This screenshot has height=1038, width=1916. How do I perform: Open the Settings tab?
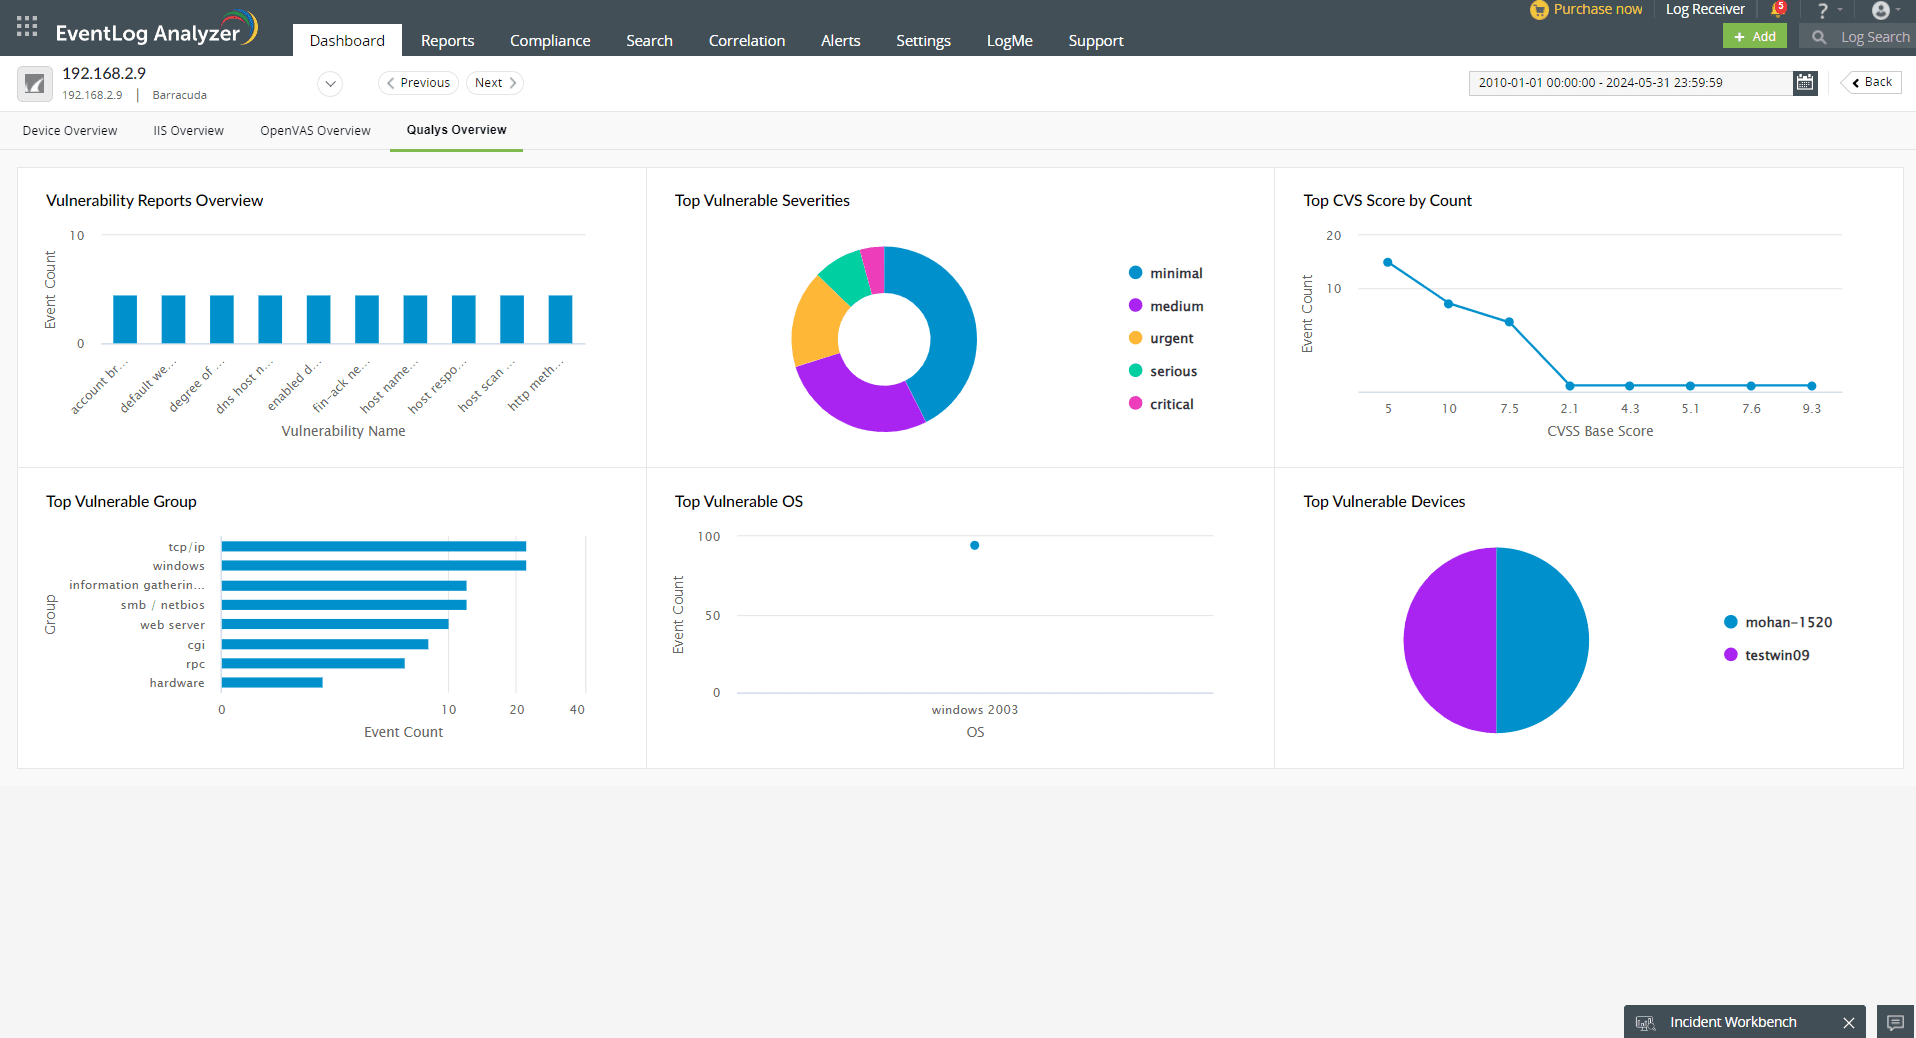click(923, 40)
